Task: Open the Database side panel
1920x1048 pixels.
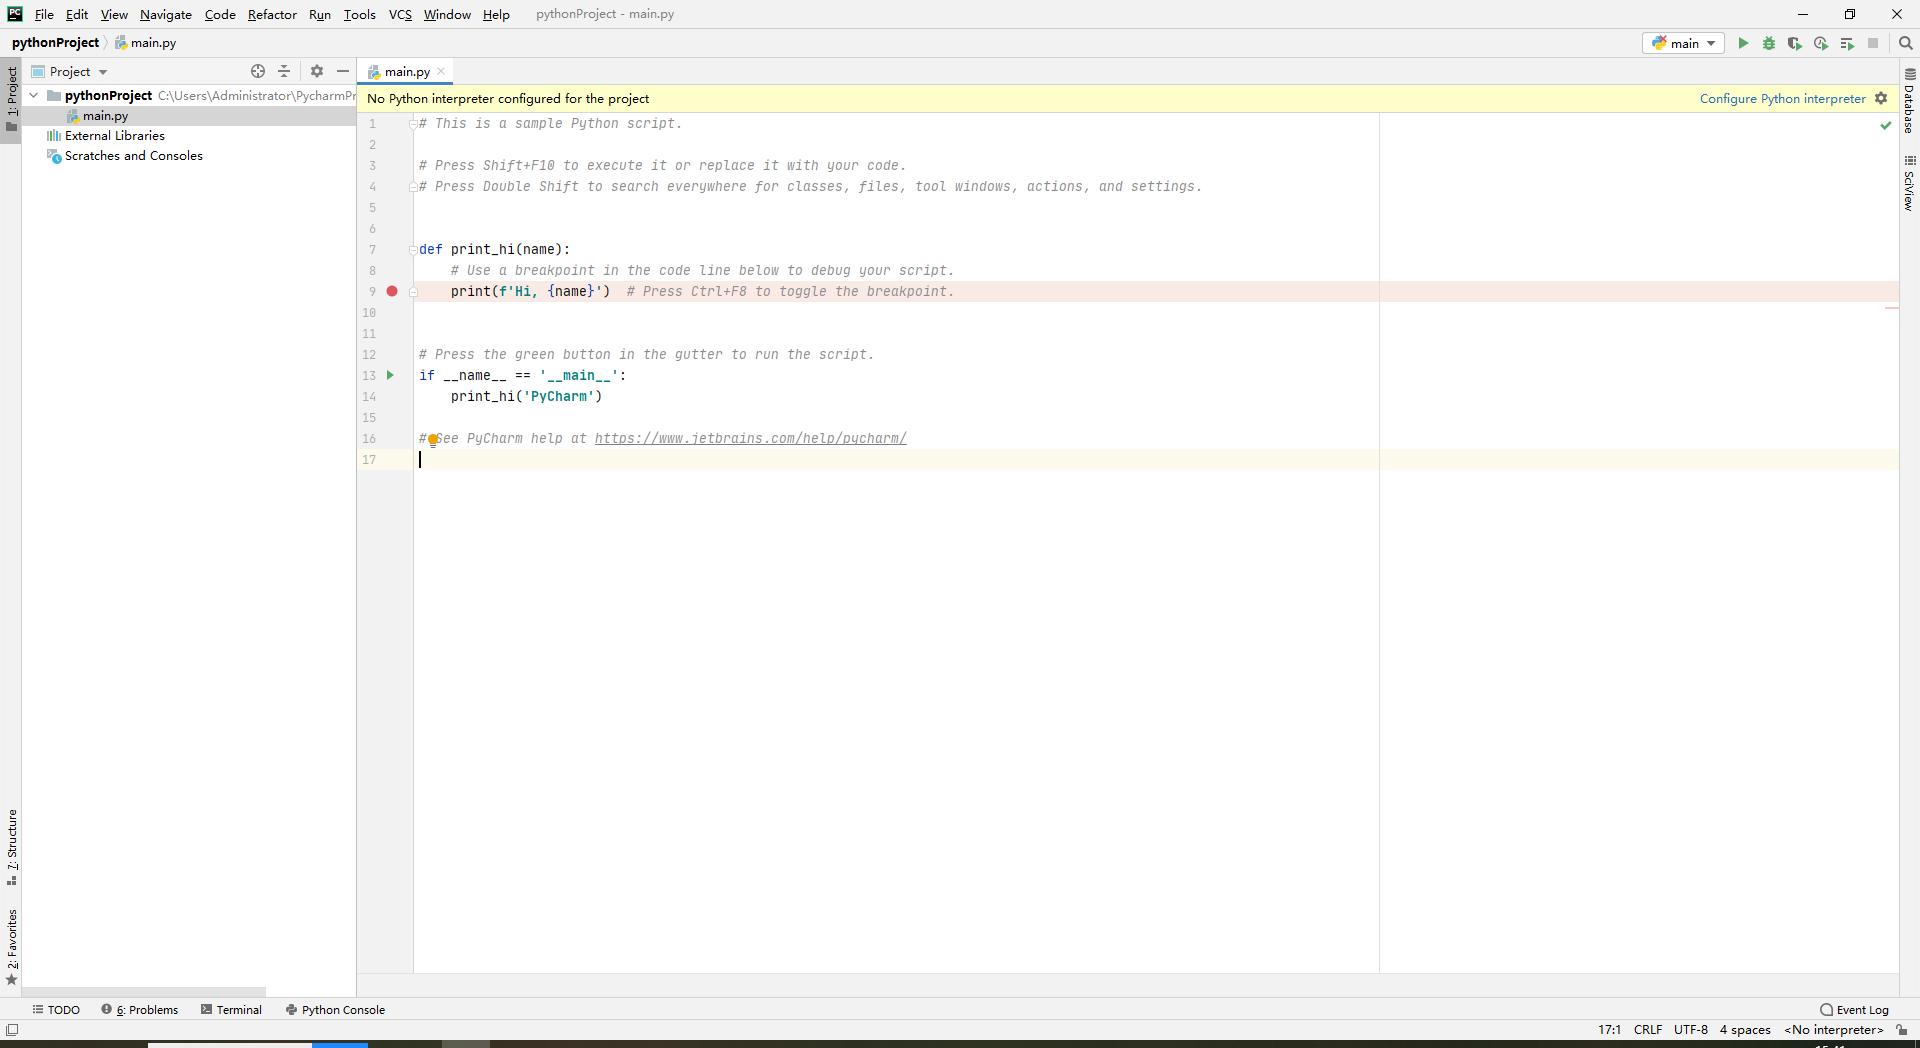Action: click(x=1909, y=101)
